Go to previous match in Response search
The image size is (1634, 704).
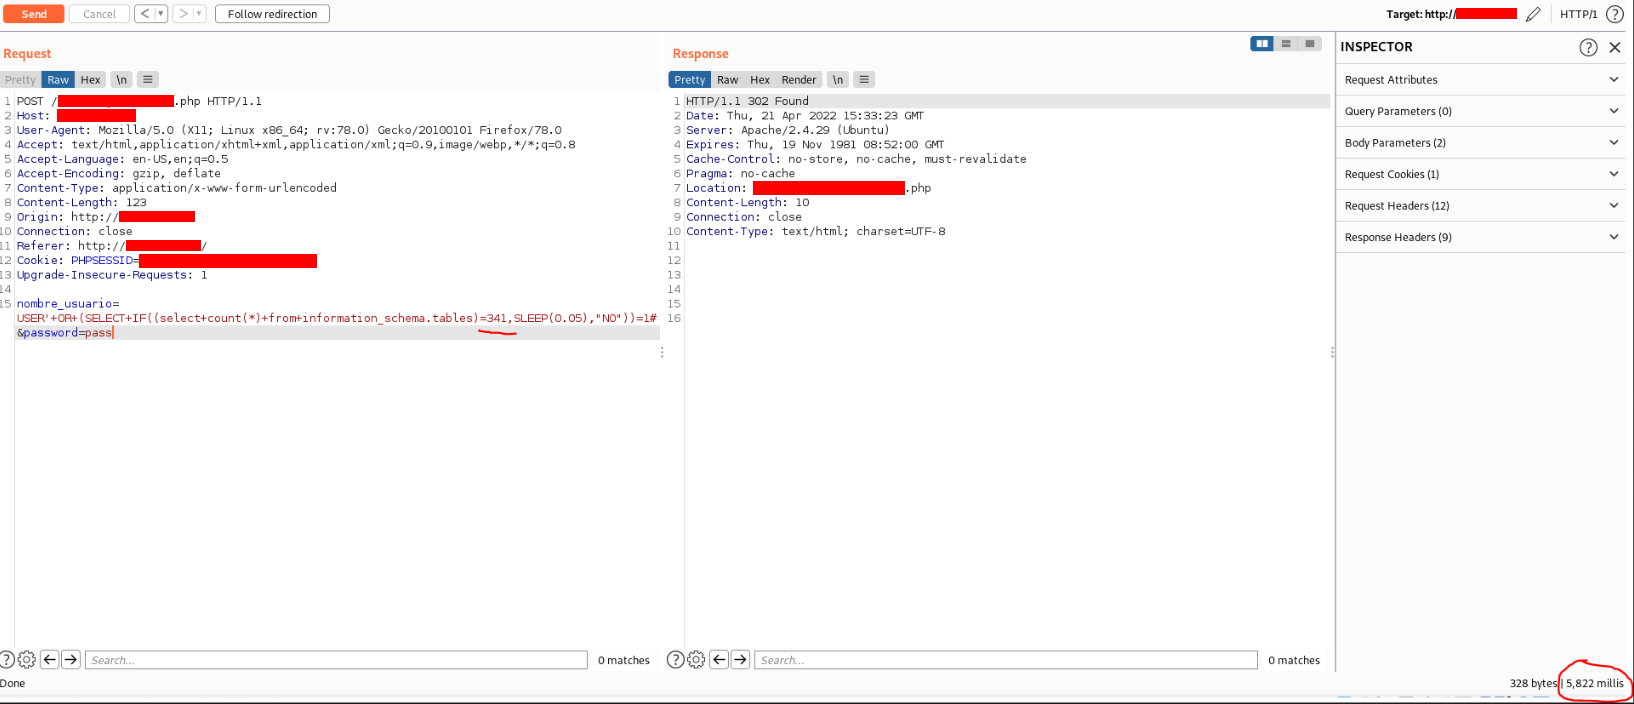point(719,660)
